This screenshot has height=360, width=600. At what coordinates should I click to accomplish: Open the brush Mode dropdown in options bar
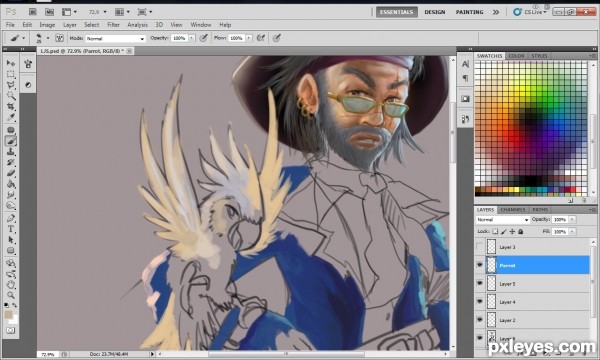116,38
